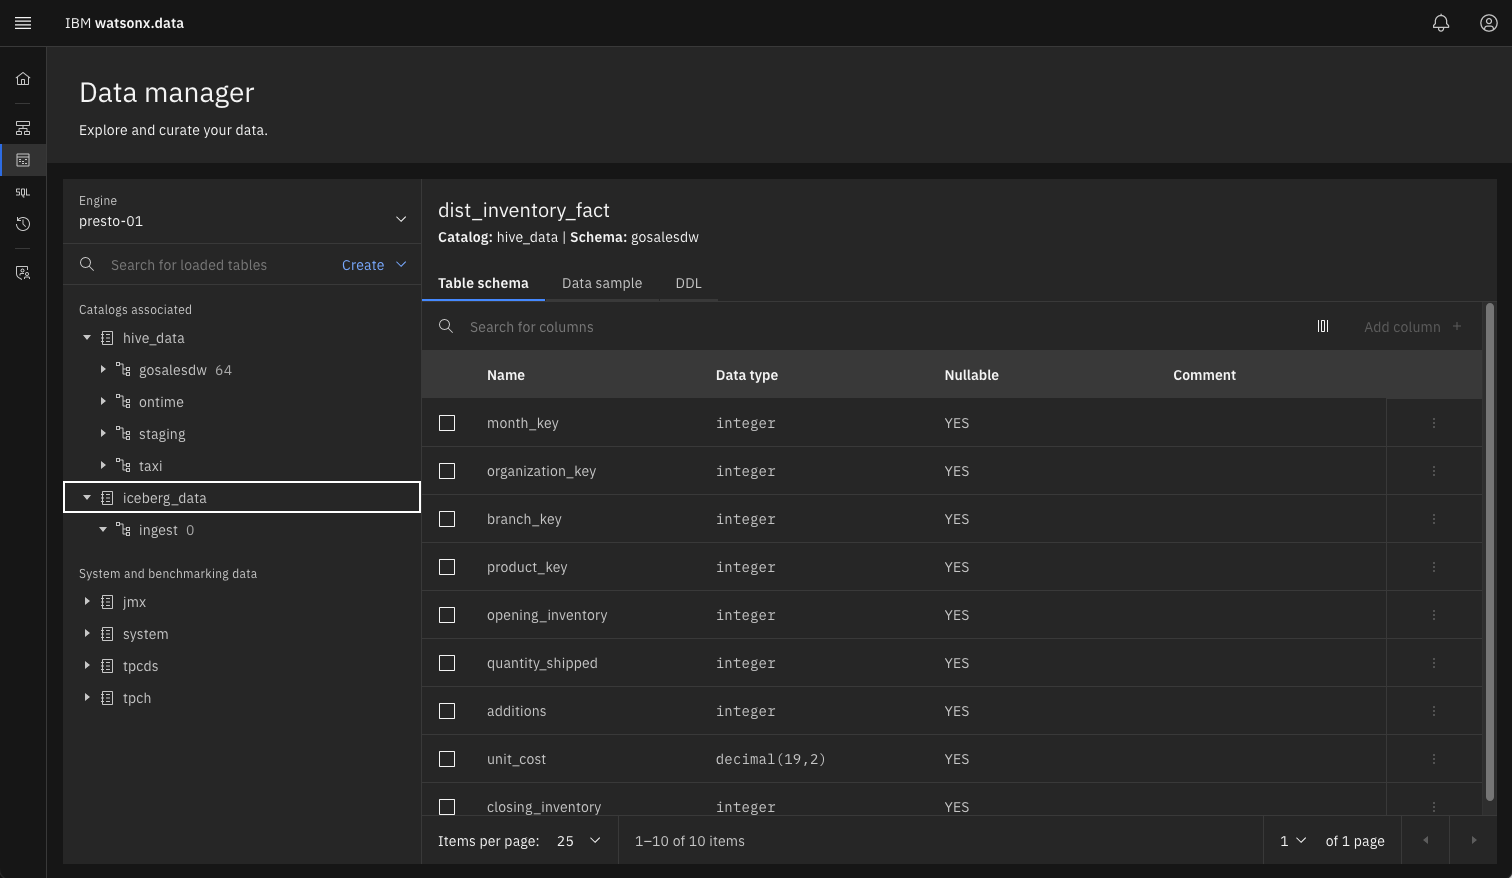
Task: Sort by Data type column header
Action: [x=747, y=375]
